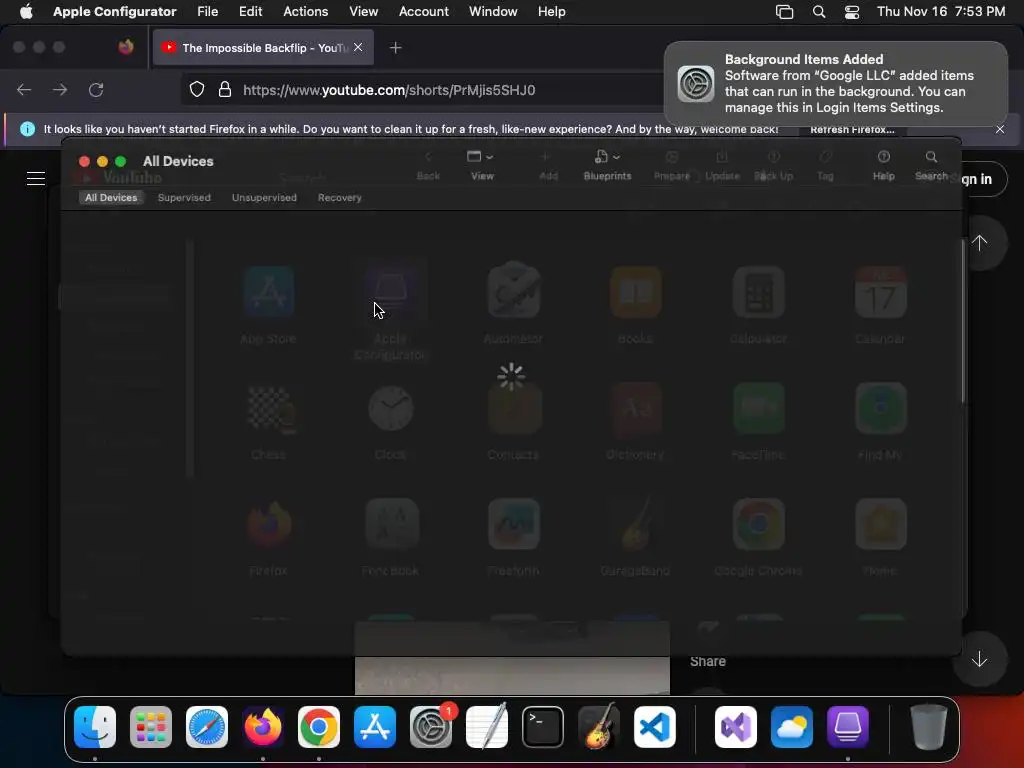Click the Share button on YouTube Short
Image resolution: width=1024 pixels, height=768 pixels.
(708, 661)
